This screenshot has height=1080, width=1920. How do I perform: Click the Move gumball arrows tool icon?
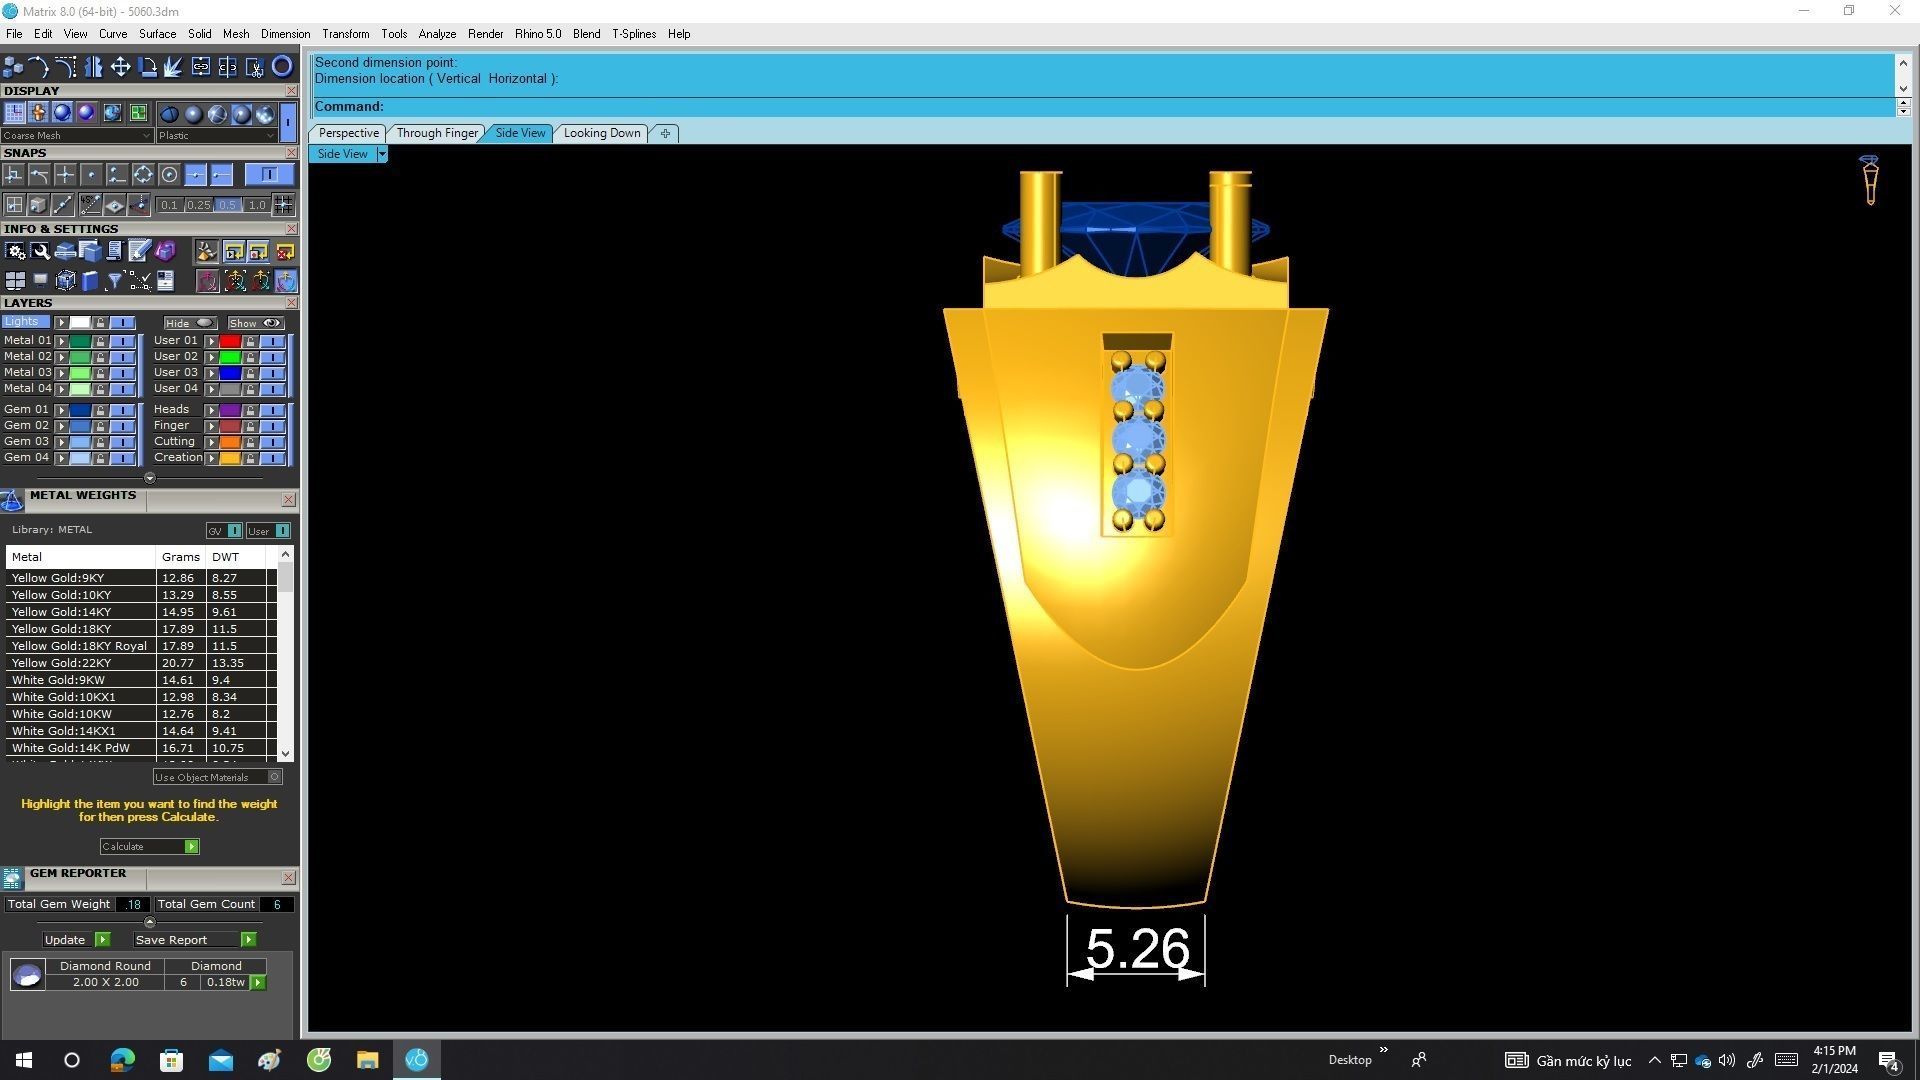pos(120,67)
